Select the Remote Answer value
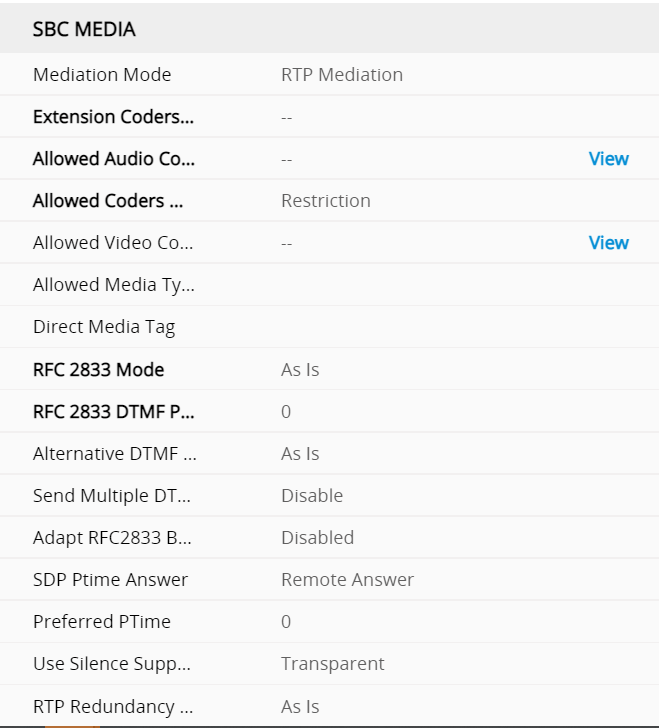The image size is (659, 728). (x=347, y=580)
